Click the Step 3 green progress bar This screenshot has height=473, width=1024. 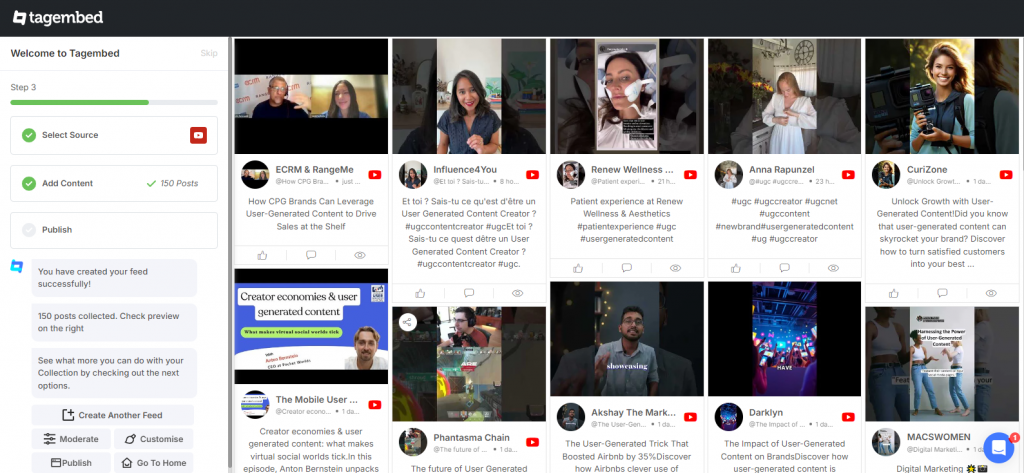pos(80,103)
